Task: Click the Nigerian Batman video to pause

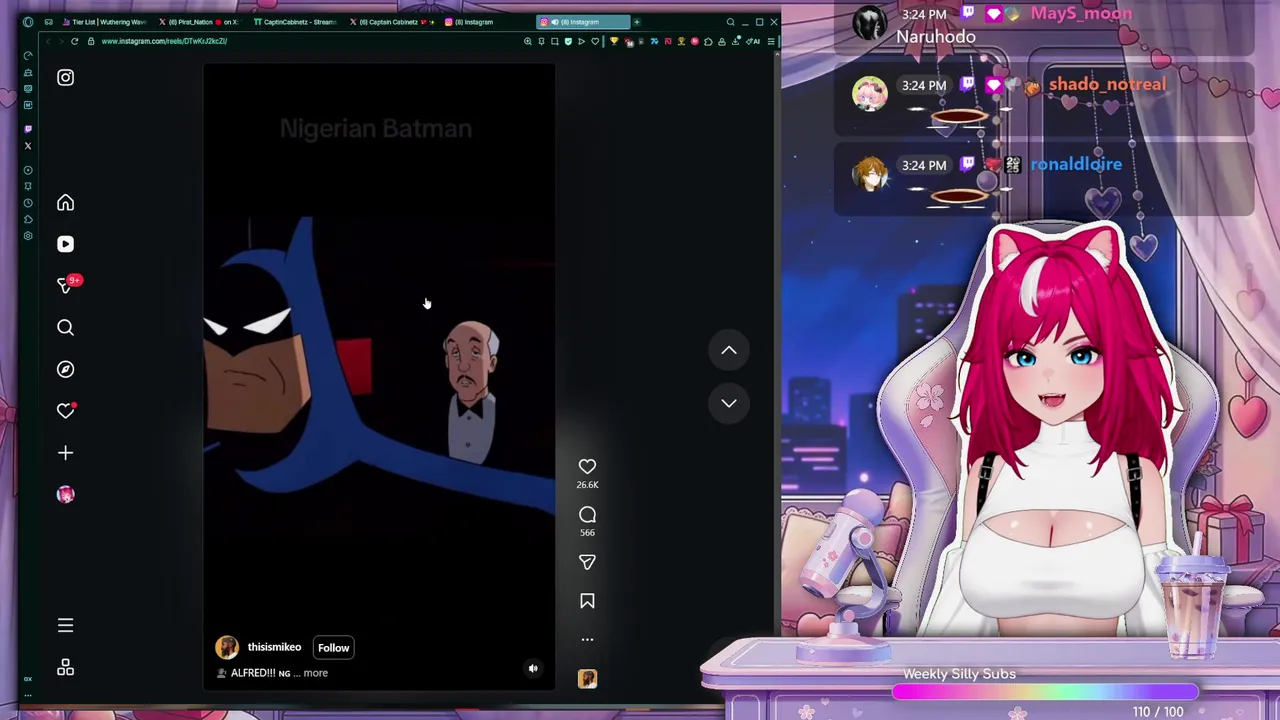Action: click(379, 376)
